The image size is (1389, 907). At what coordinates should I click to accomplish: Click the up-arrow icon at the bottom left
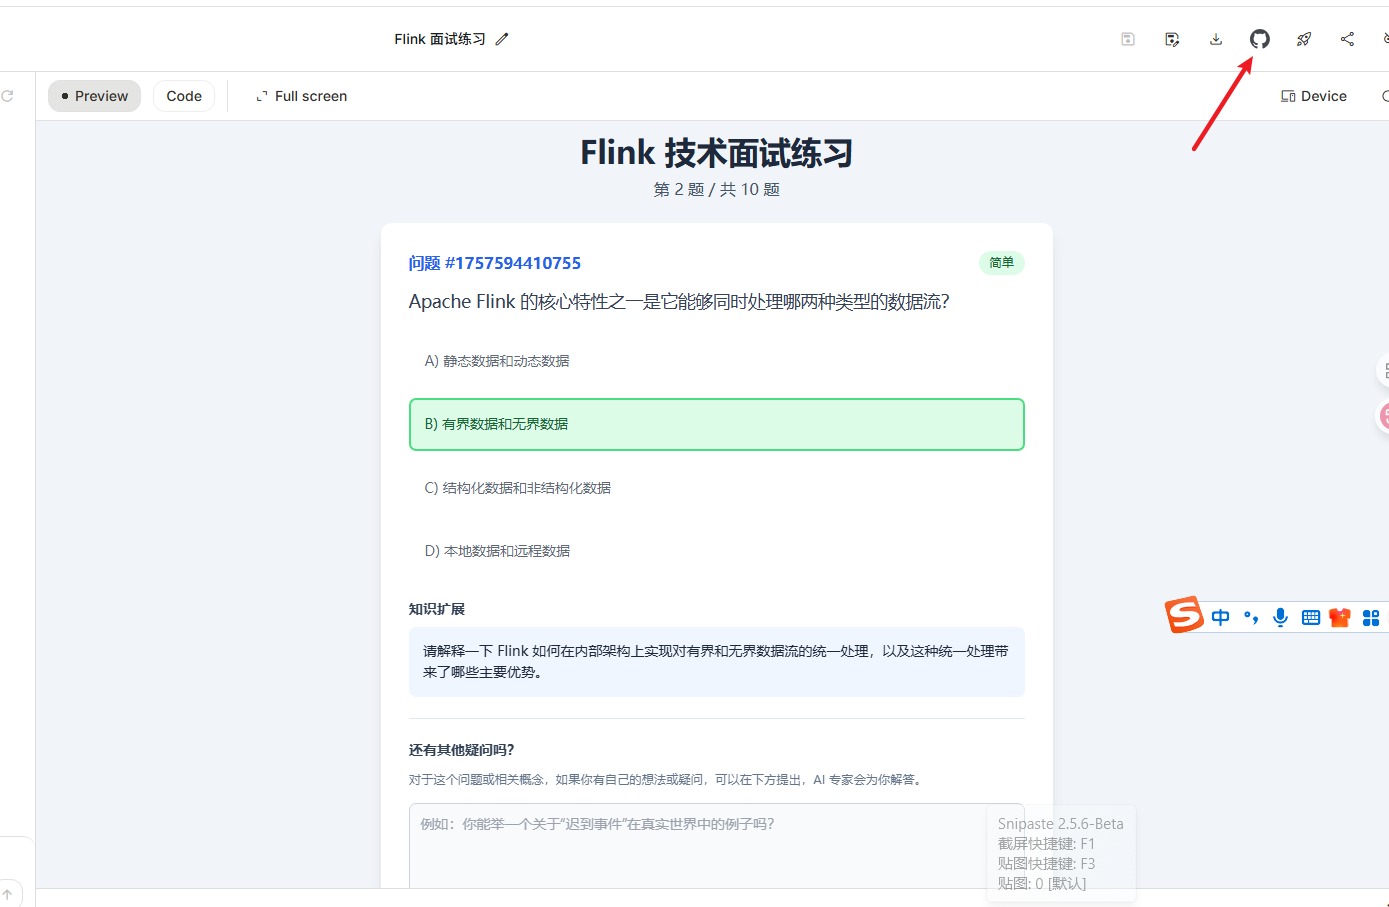[7, 895]
